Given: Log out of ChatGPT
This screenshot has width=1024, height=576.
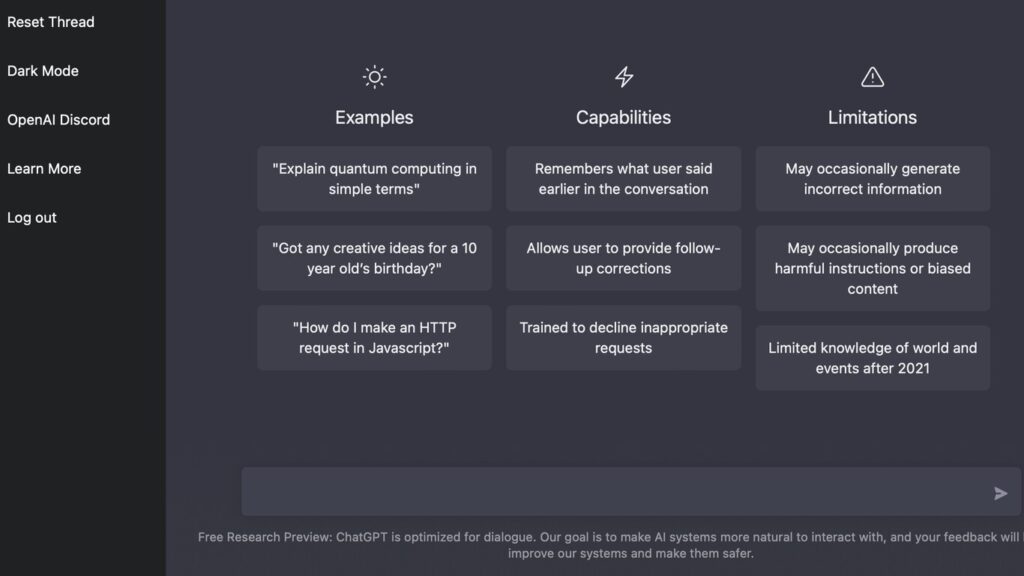Looking at the screenshot, I should pos(31,217).
